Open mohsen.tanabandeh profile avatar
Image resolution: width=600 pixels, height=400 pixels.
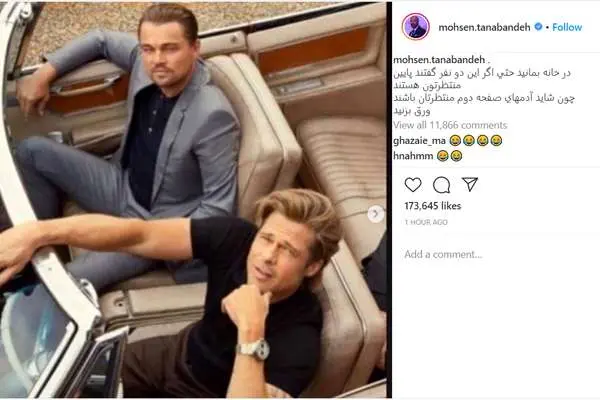[x=416, y=27]
